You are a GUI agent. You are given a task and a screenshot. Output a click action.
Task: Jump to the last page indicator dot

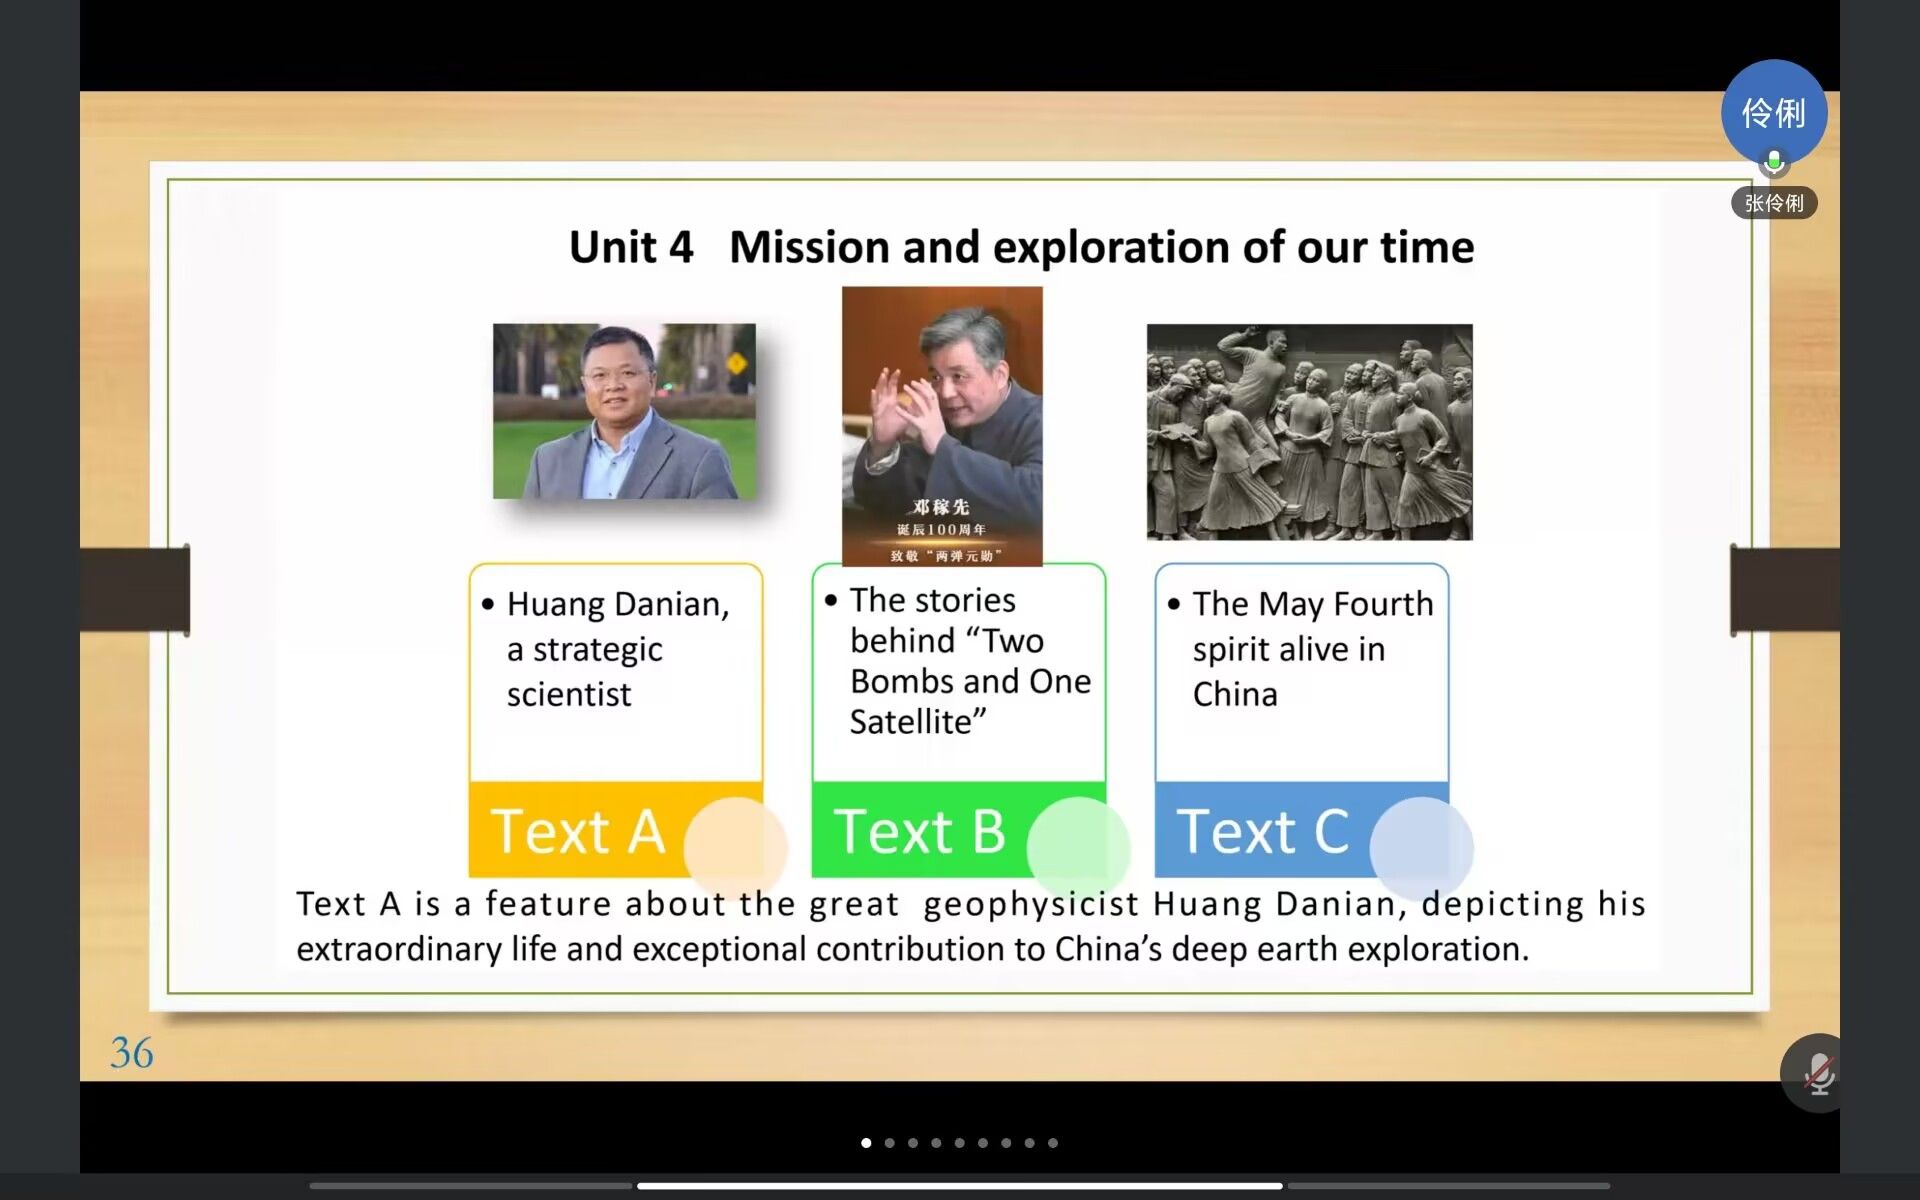pyautogui.click(x=1053, y=1143)
